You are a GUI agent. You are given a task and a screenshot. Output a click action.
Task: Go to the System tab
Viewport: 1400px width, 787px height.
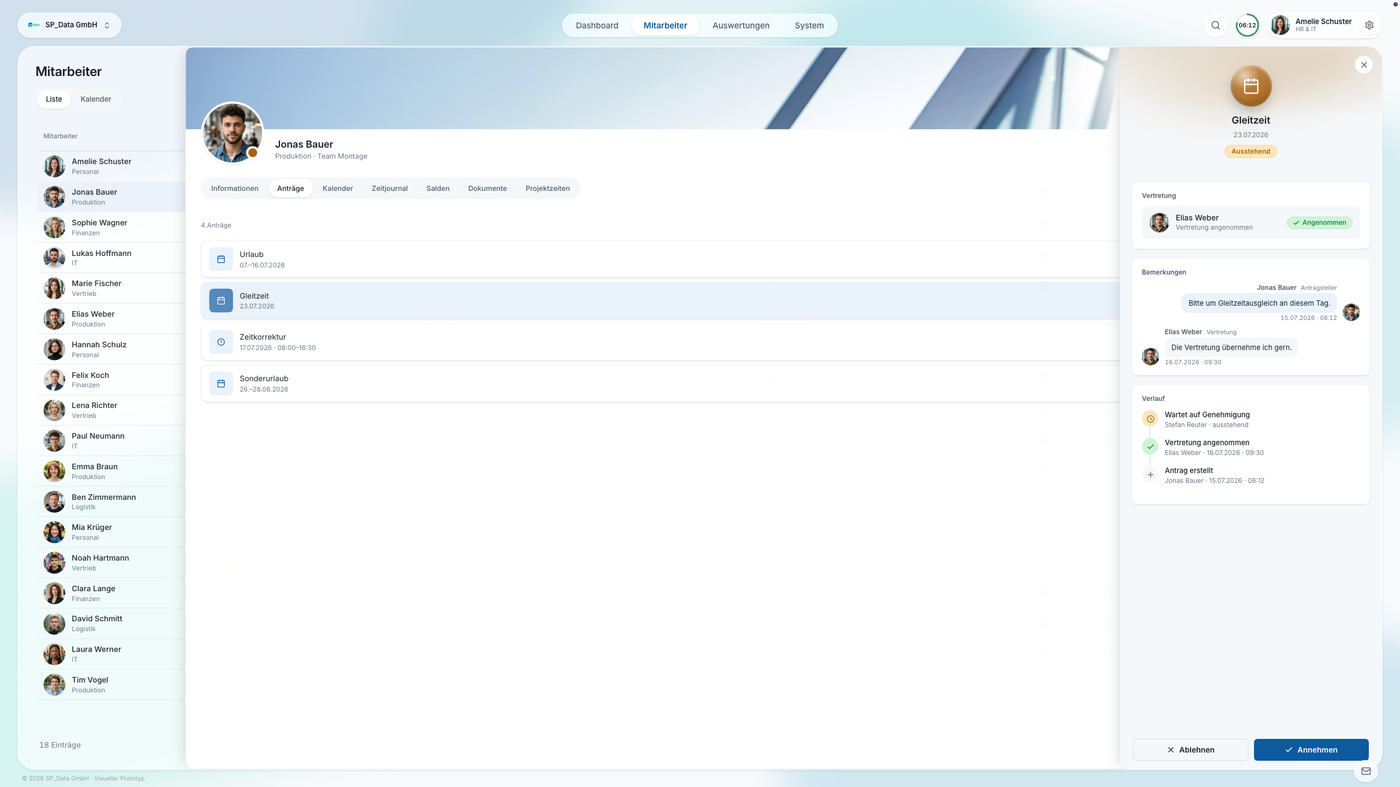[x=809, y=25]
